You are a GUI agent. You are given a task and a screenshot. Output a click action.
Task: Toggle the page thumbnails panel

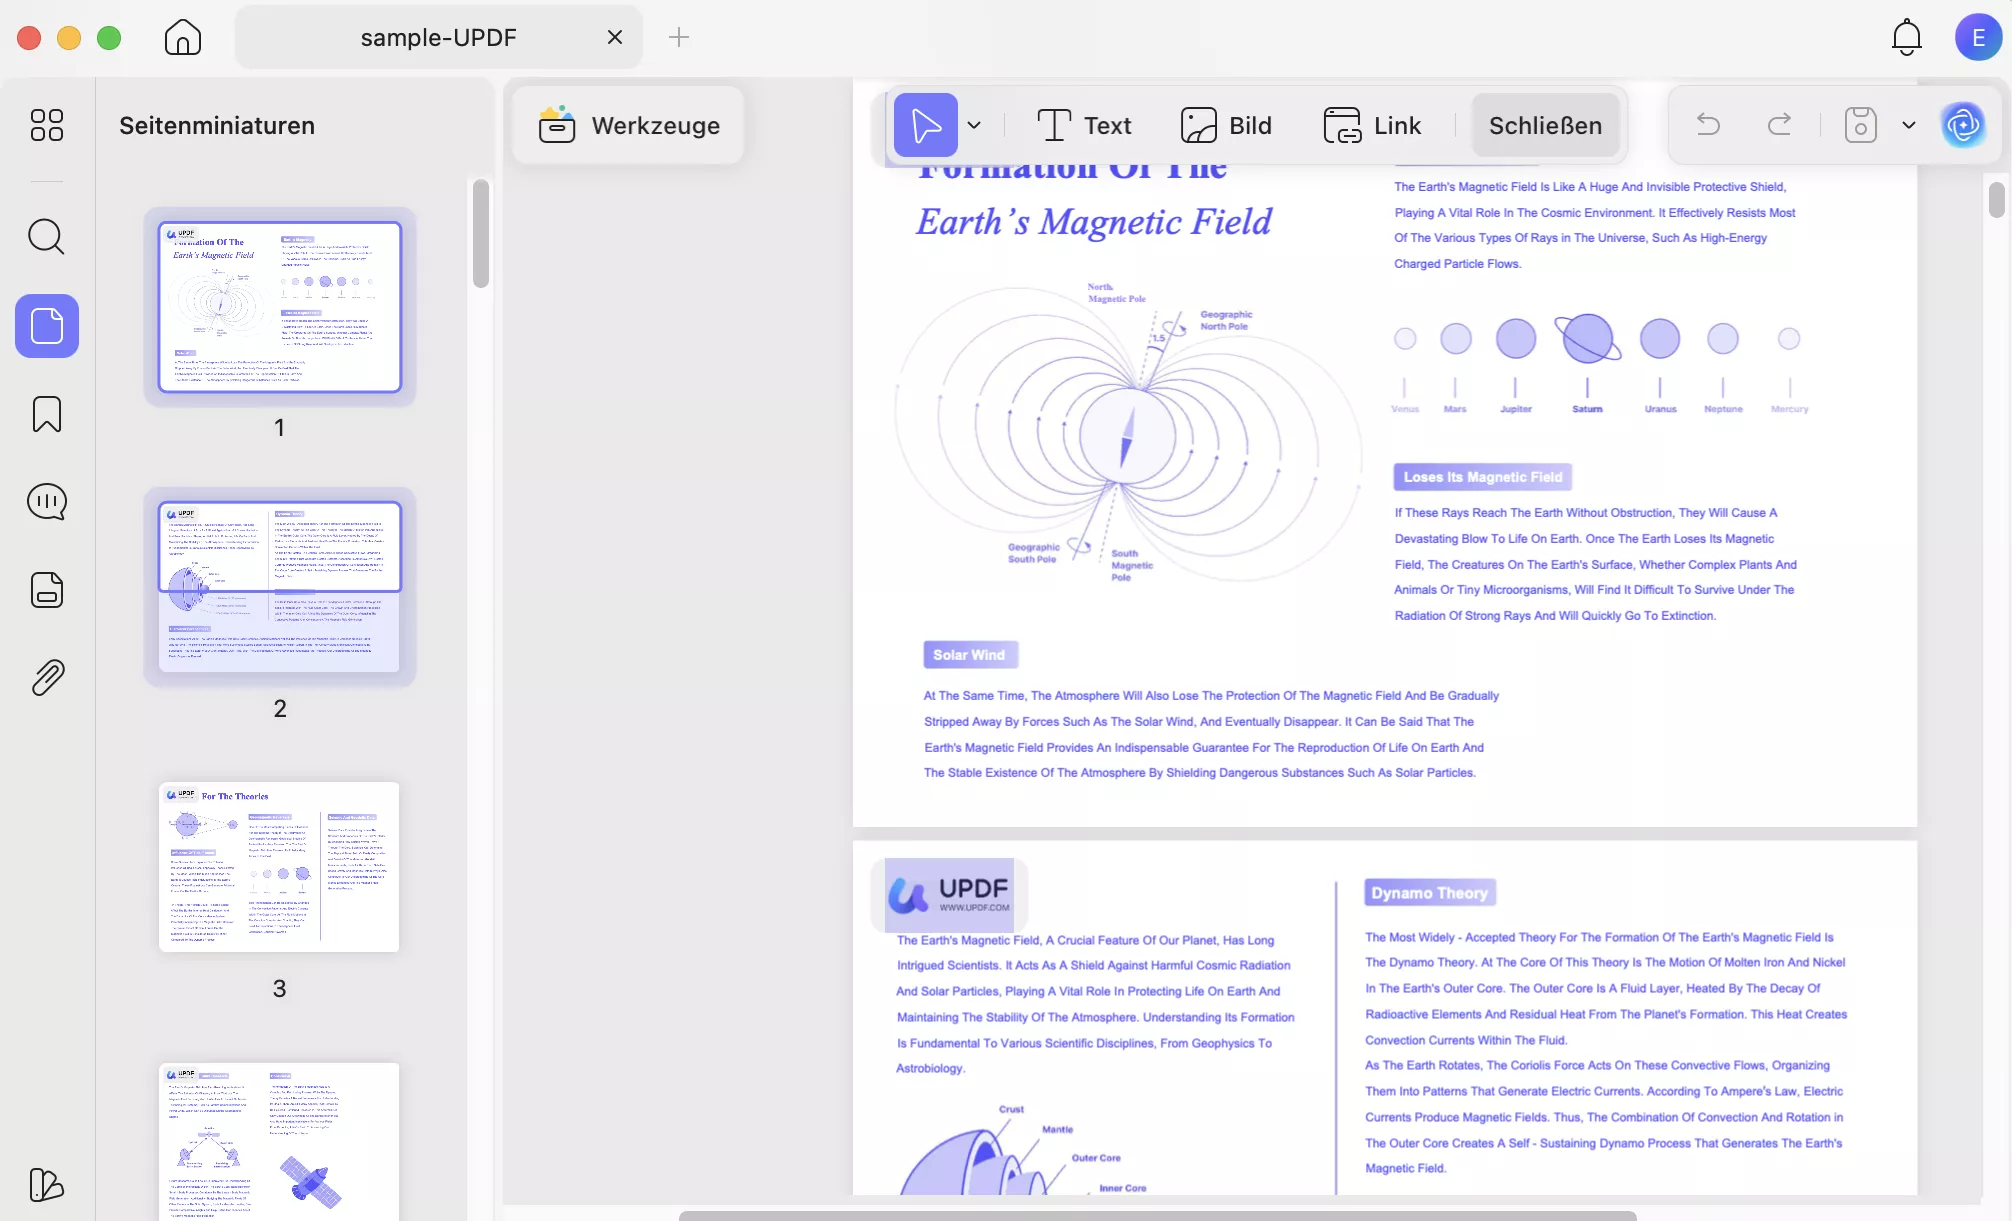point(46,326)
